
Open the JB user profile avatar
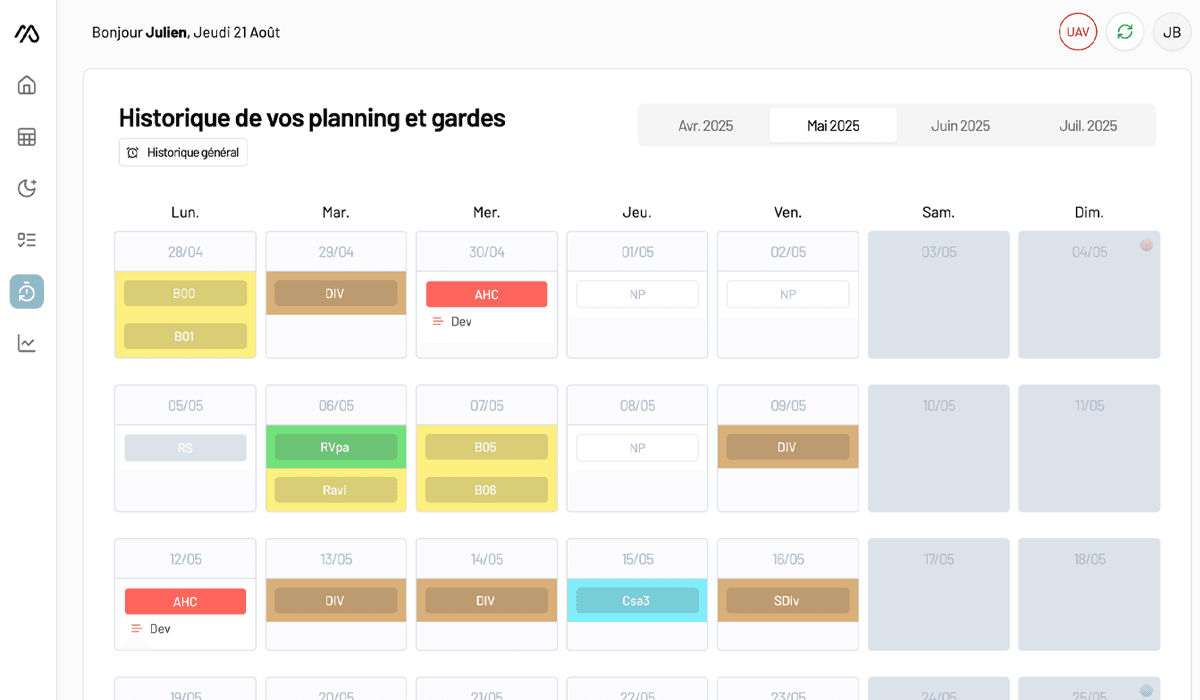[1172, 32]
